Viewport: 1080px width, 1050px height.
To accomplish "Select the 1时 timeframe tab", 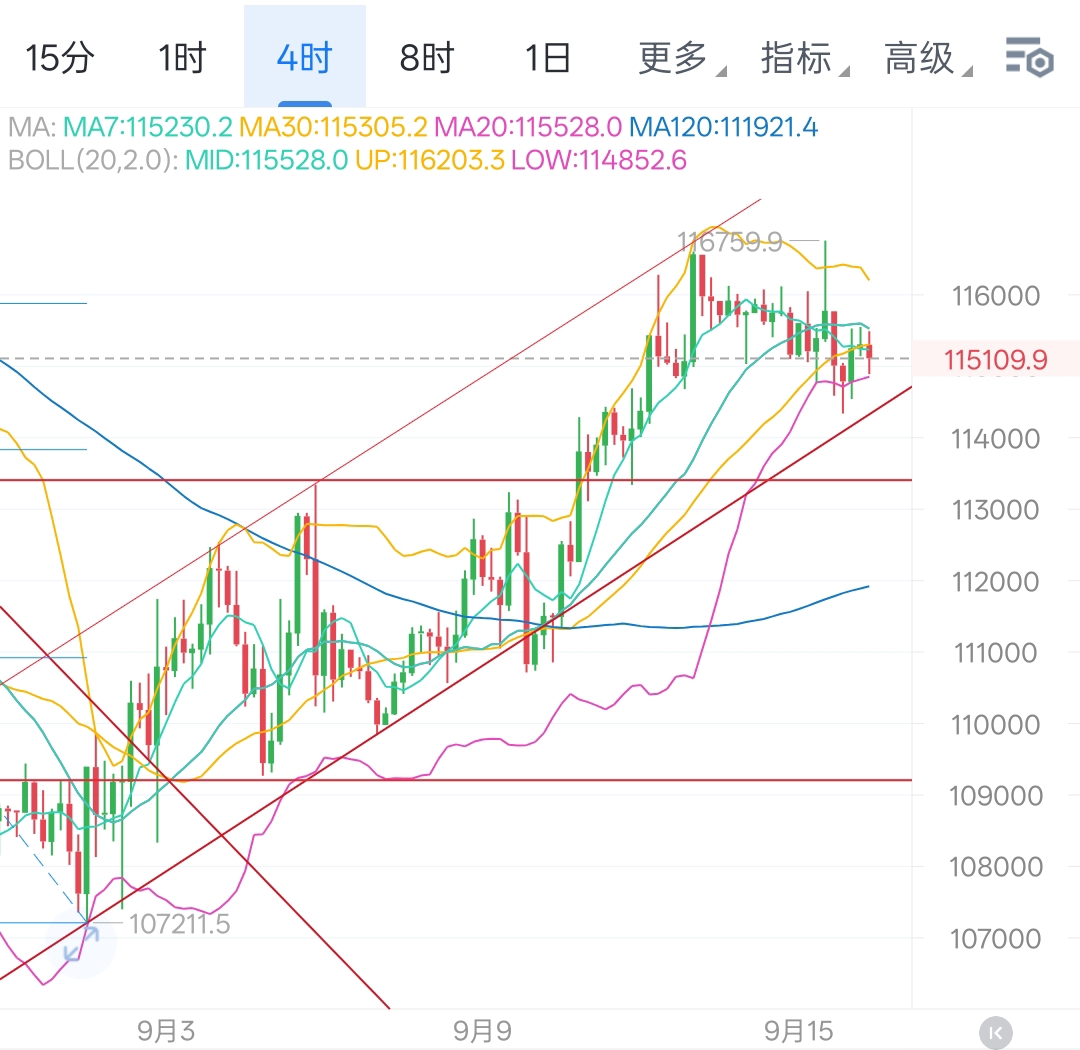I will tap(181, 58).
